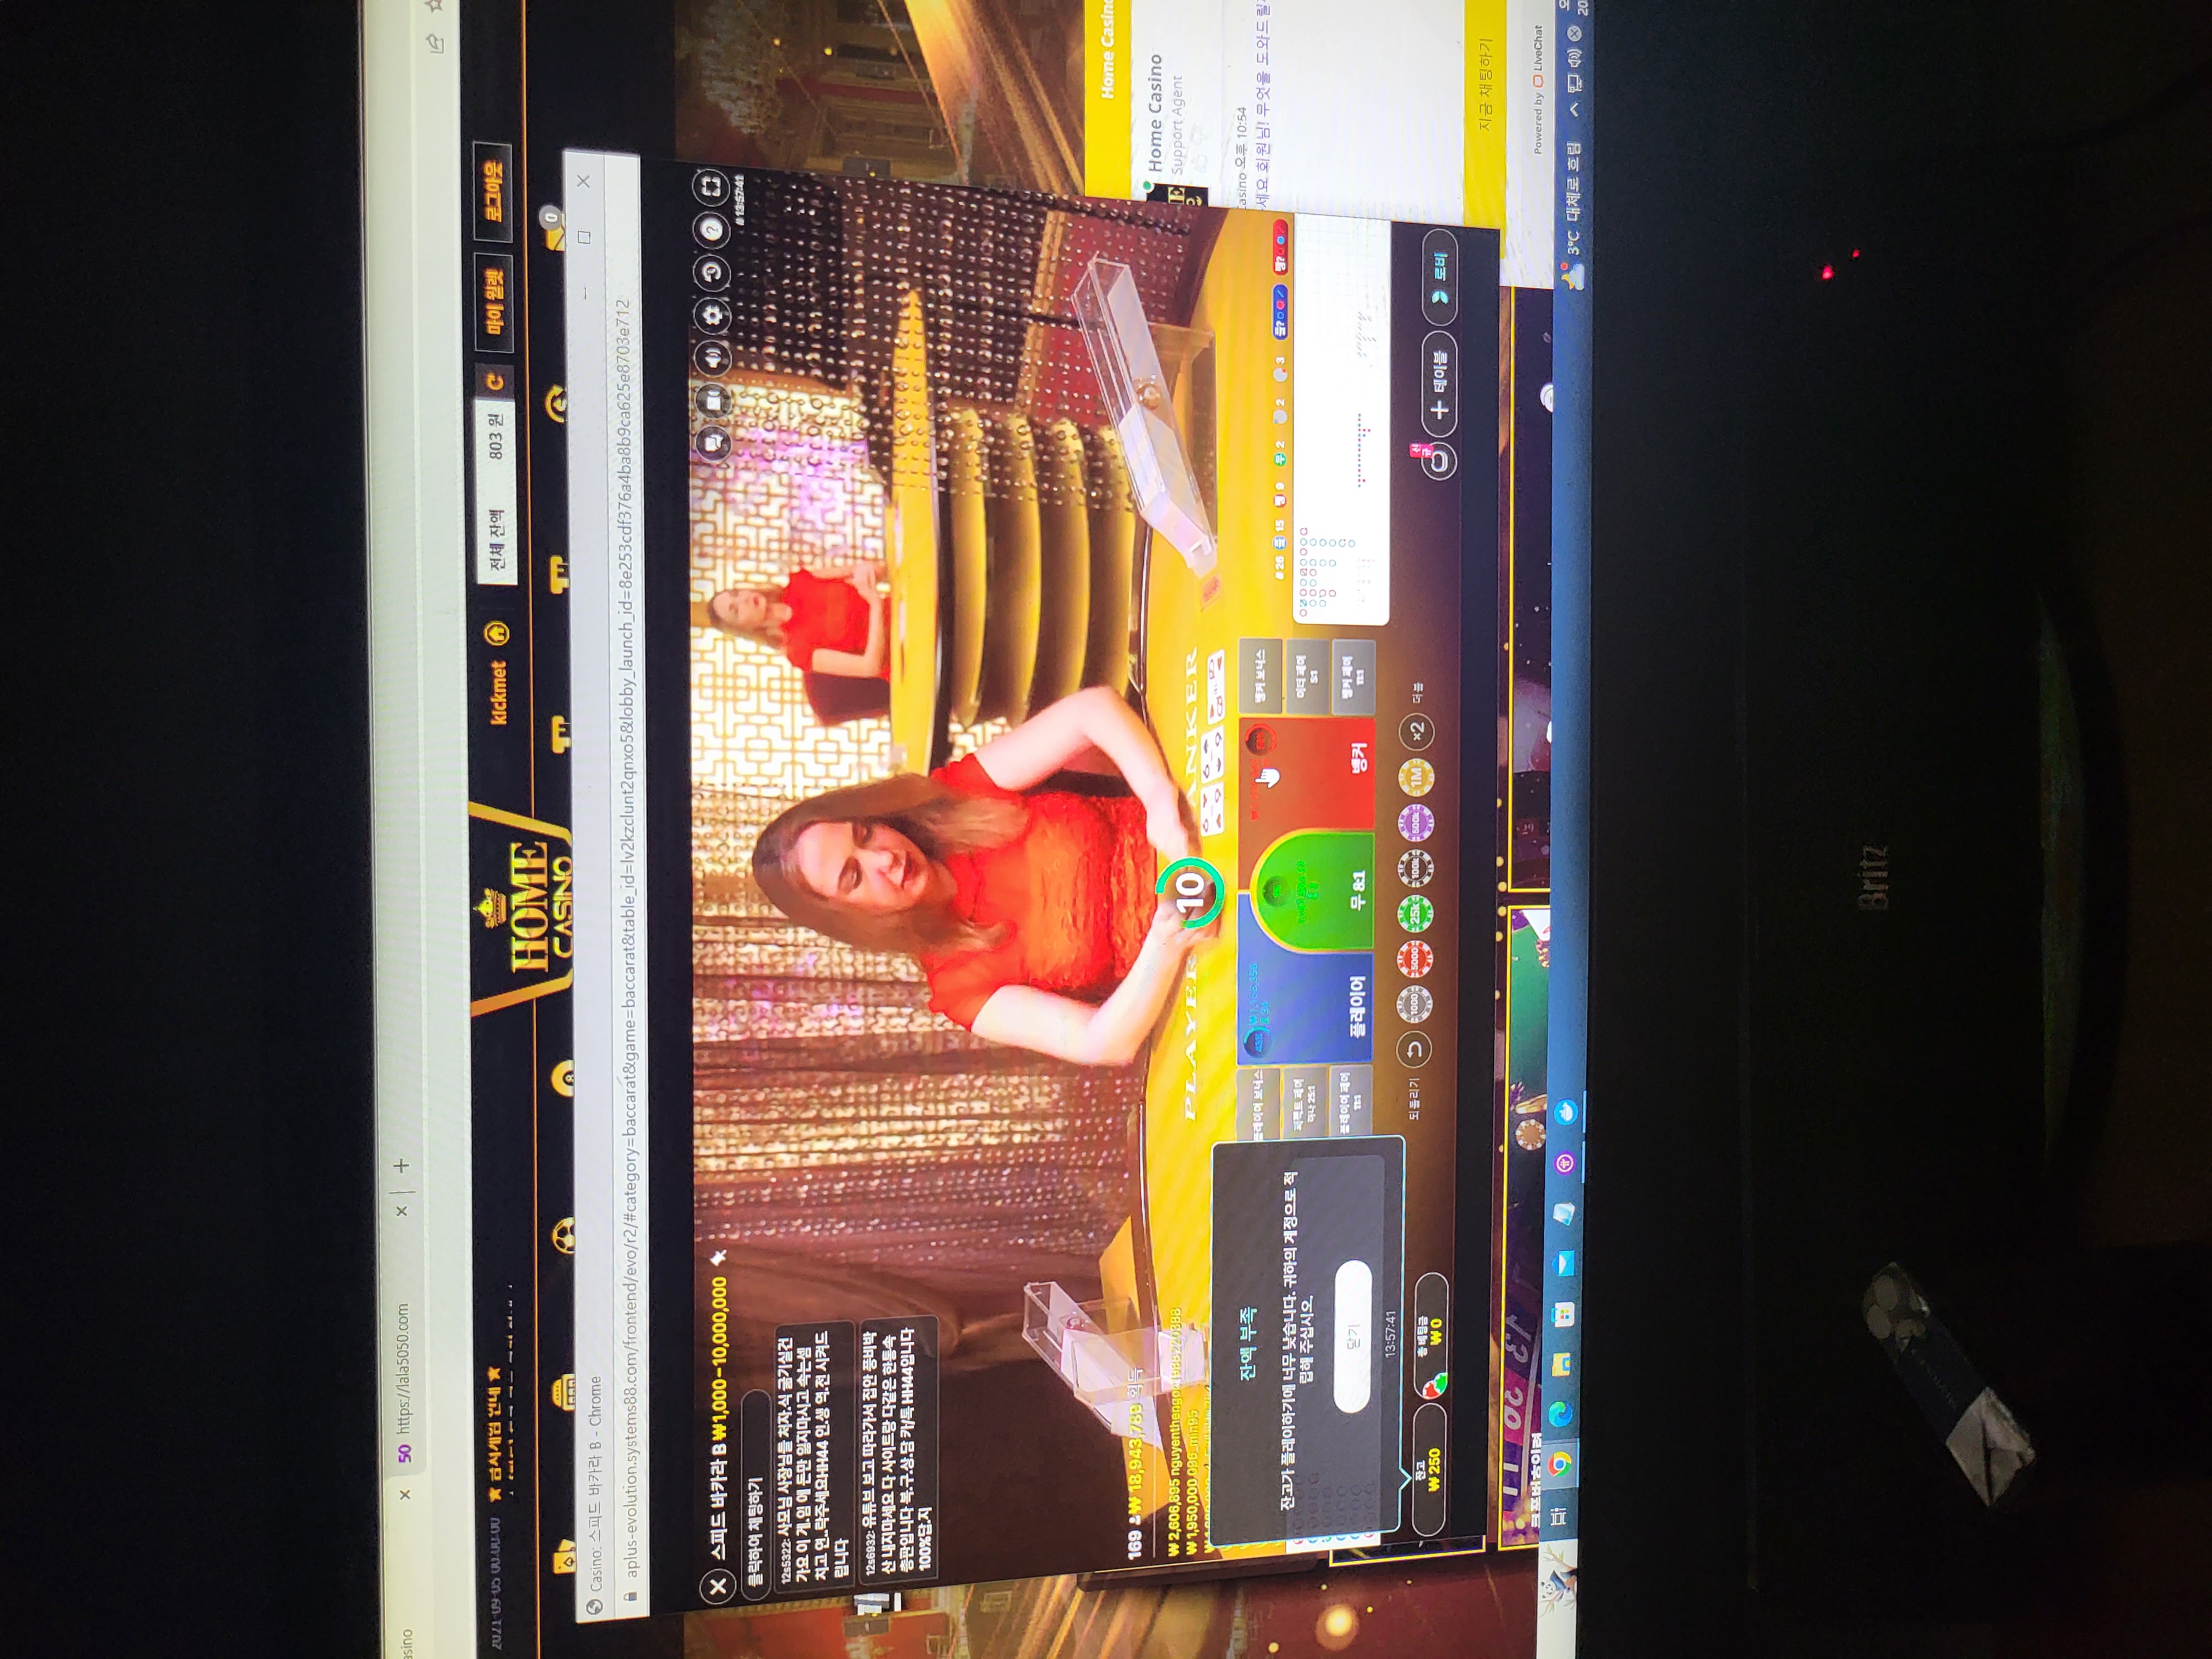Close the Speed Baccarat B game with the X
This screenshot has height=1659, width=2212.
tap(716, 1586)
